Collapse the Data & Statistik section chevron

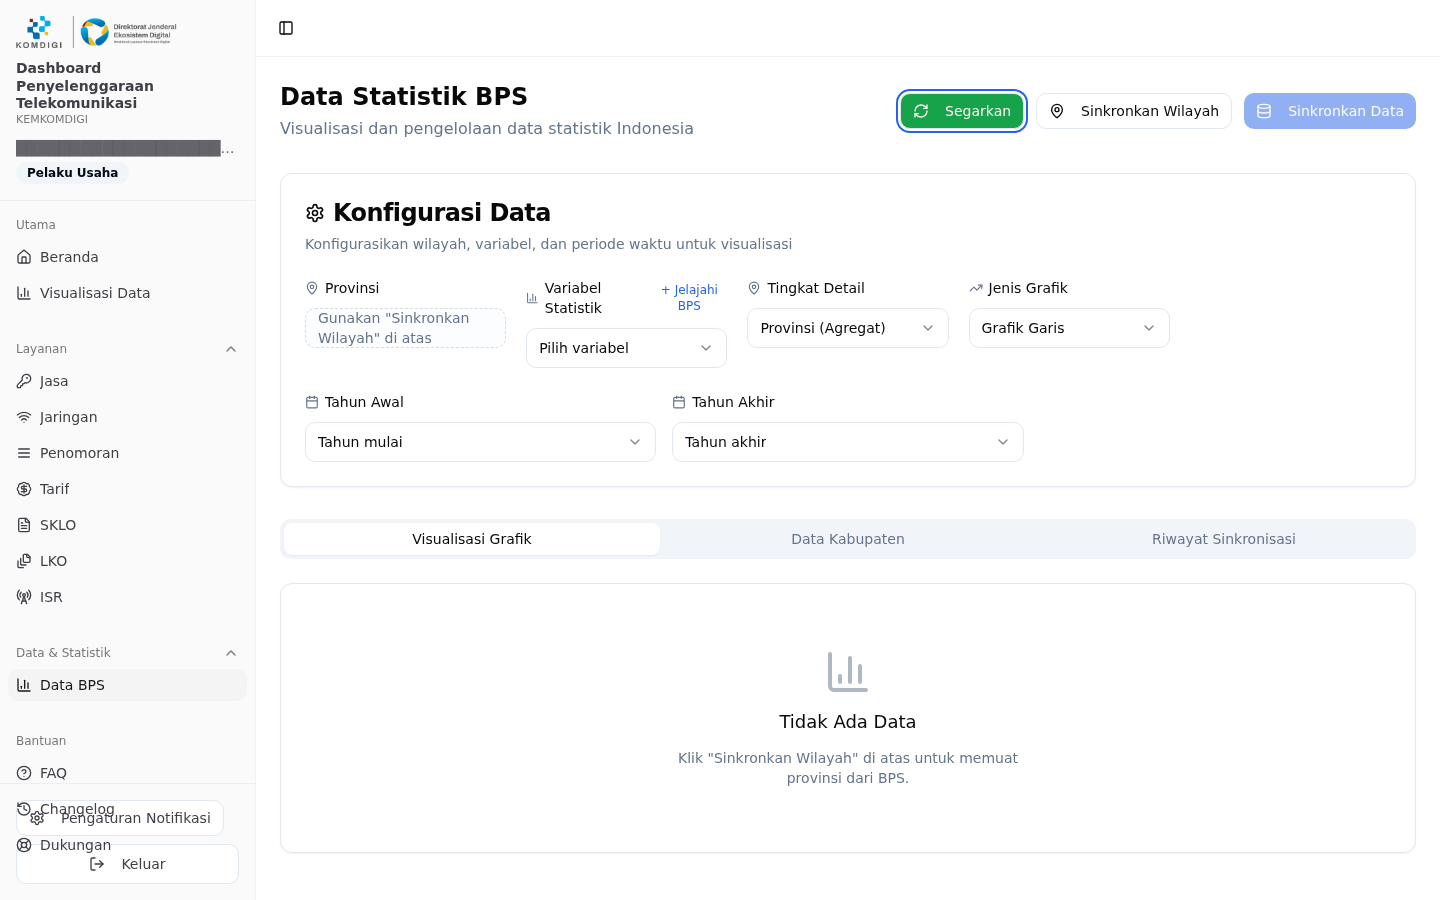coord(231,653)
